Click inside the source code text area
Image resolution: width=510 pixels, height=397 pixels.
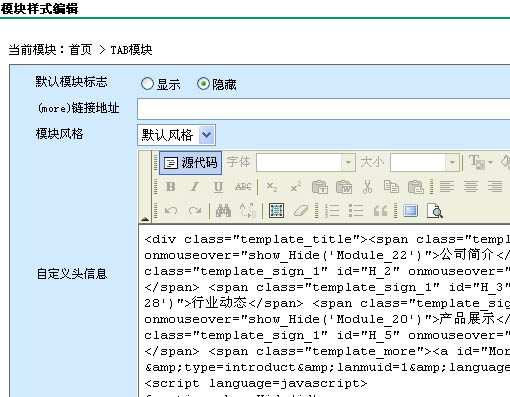324,311
